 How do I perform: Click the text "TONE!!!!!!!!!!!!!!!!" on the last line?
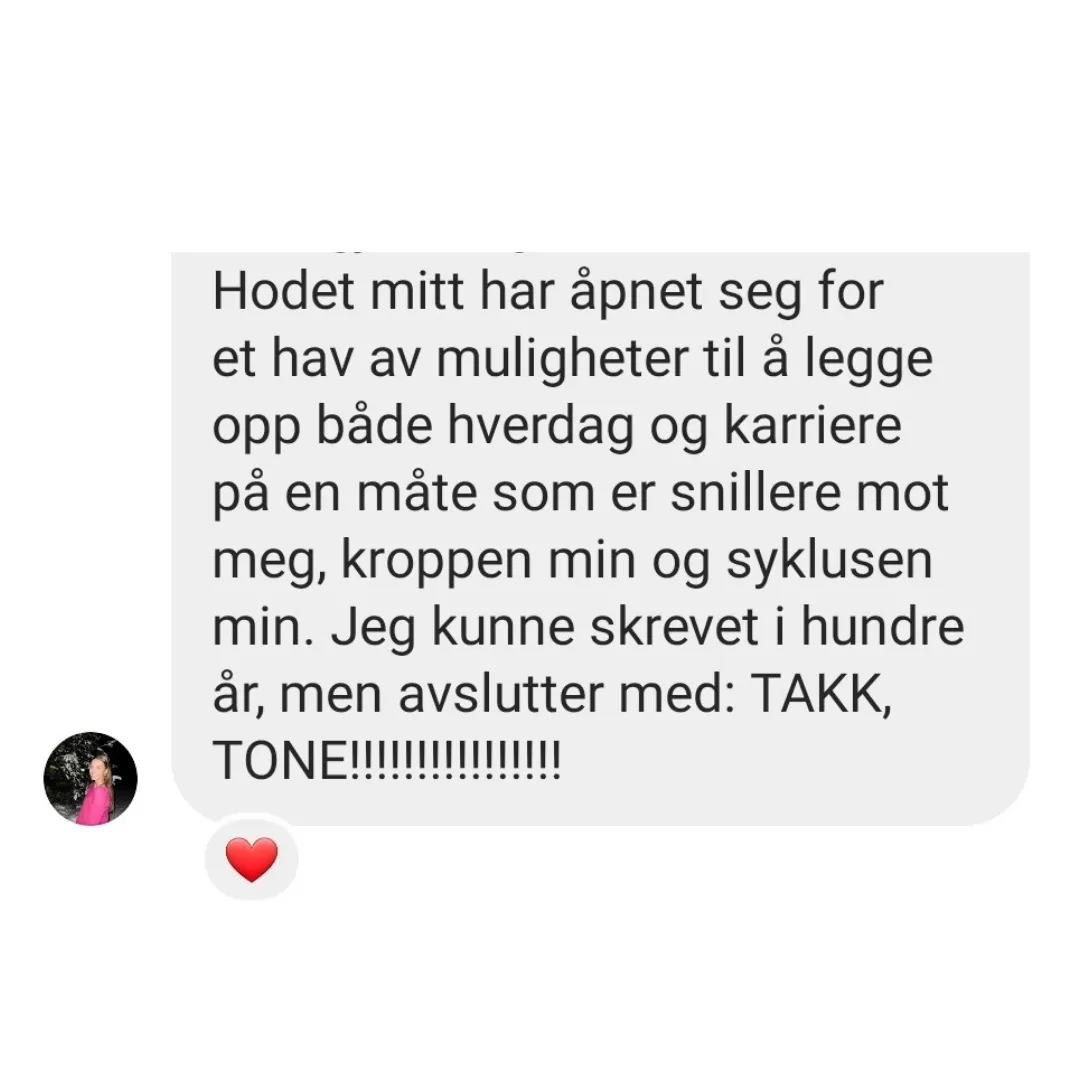coord(387,761)
